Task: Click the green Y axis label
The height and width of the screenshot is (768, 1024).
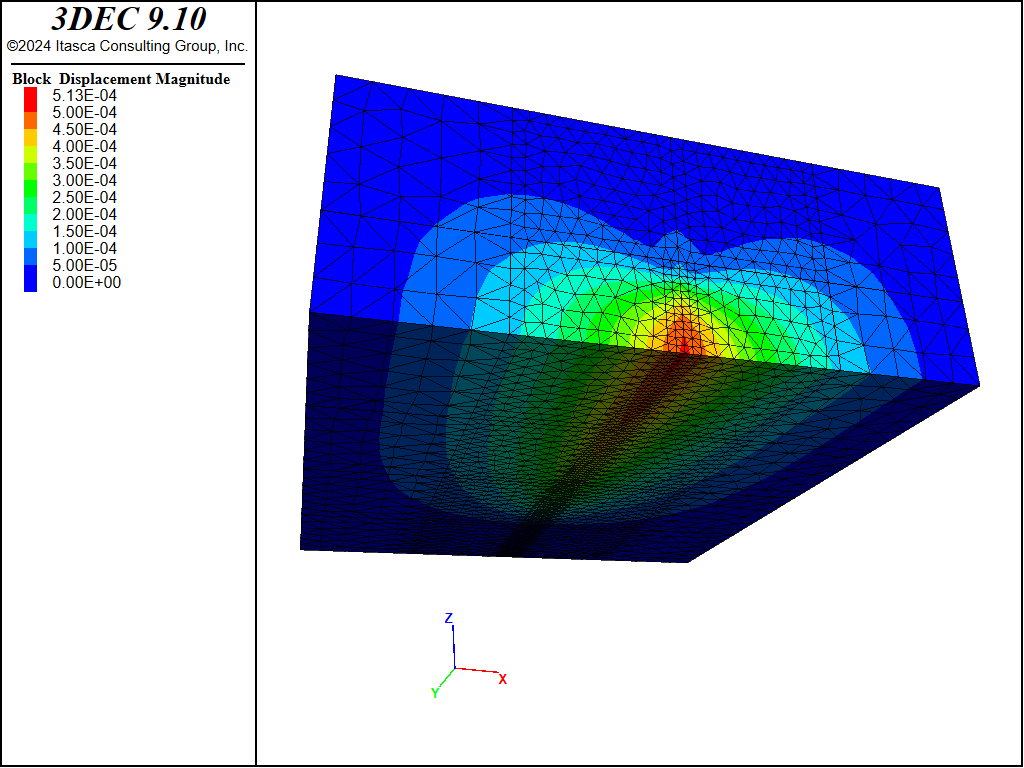Action: (435, 692)
